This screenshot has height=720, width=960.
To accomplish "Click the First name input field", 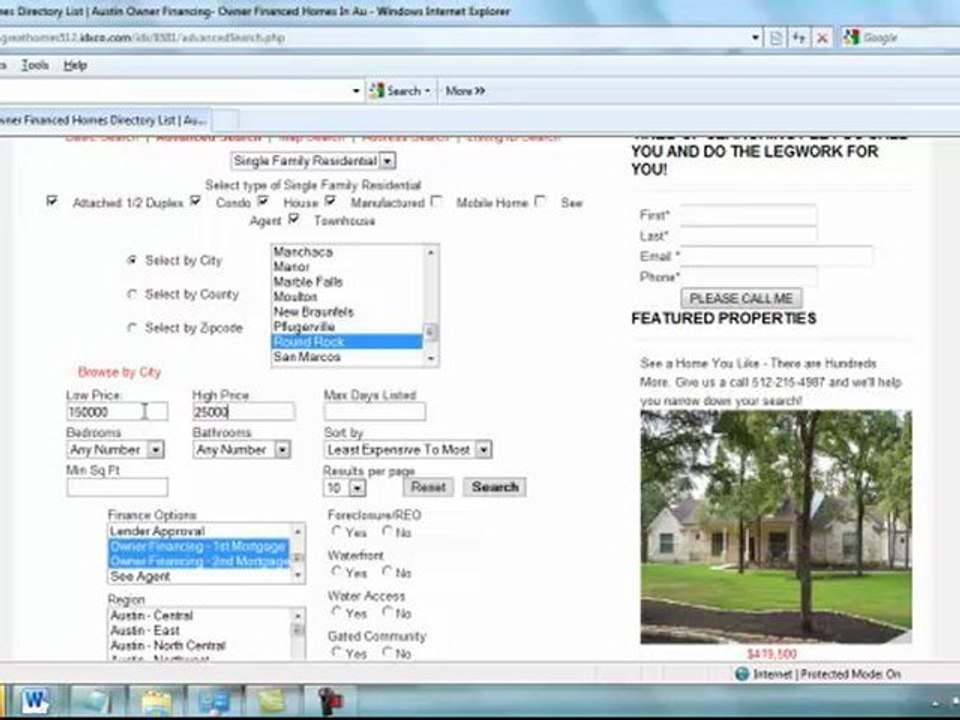I will coord(748,215).
